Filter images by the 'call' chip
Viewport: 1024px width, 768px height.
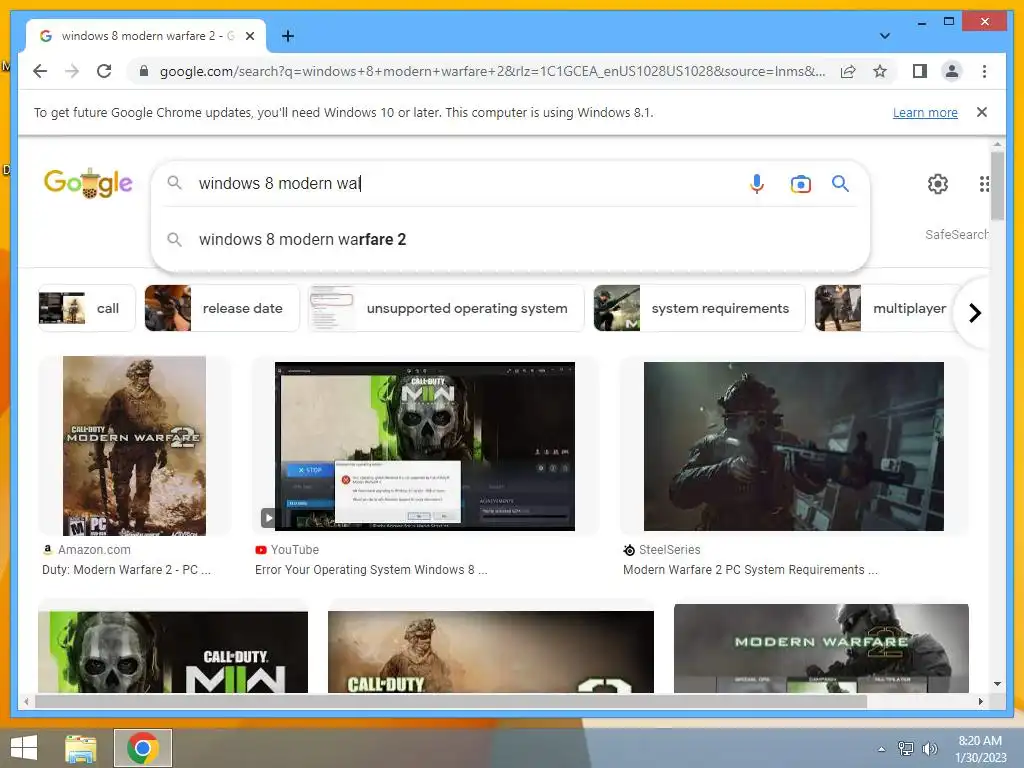[x=87, y=308]
